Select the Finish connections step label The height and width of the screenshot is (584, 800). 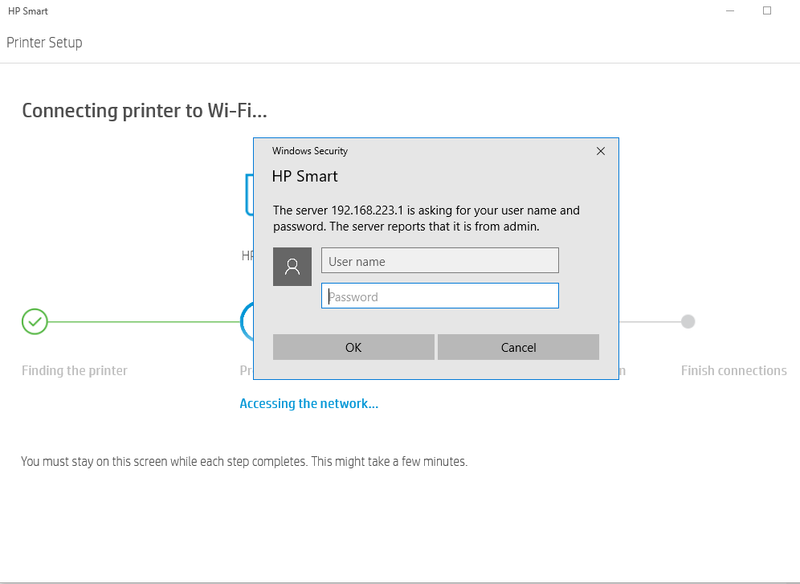pos(733,370)
